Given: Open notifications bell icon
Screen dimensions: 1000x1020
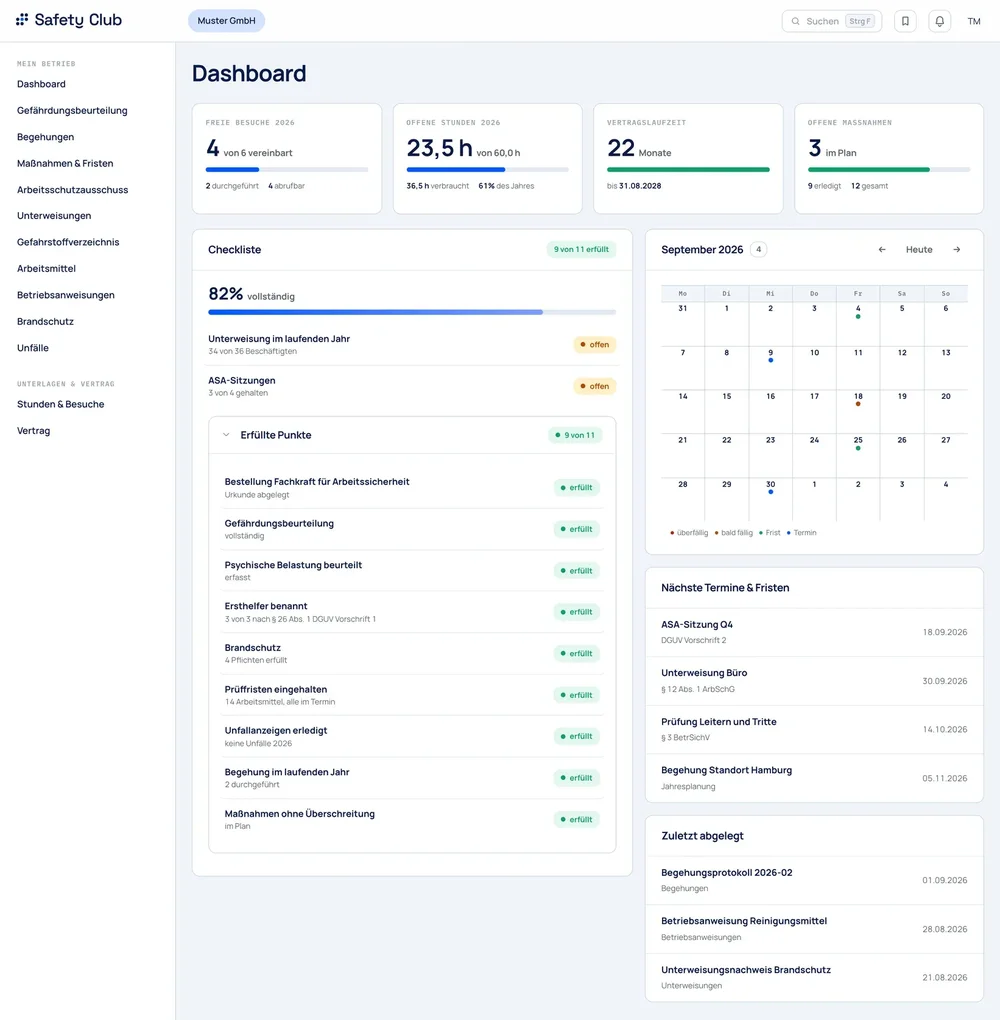Looking at the screenshot, I should [x=939, y=21].
